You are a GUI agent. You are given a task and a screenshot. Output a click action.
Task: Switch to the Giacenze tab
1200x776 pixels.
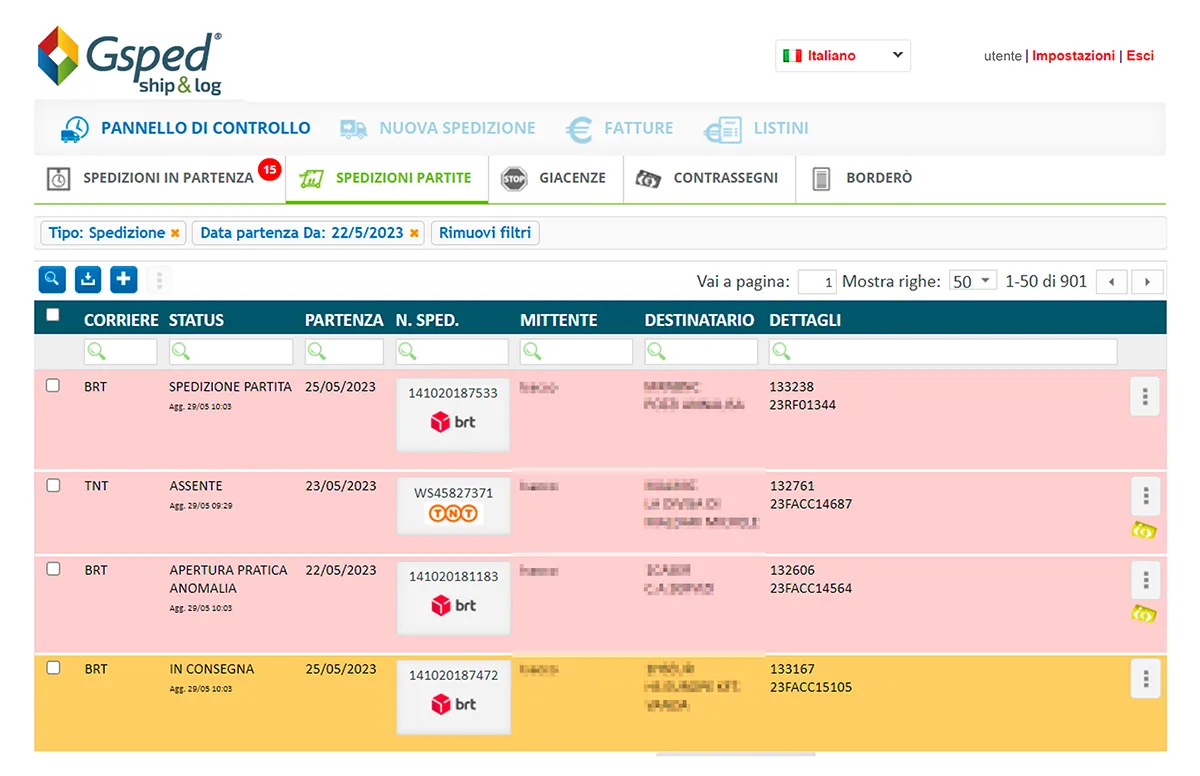pos(557,178)
